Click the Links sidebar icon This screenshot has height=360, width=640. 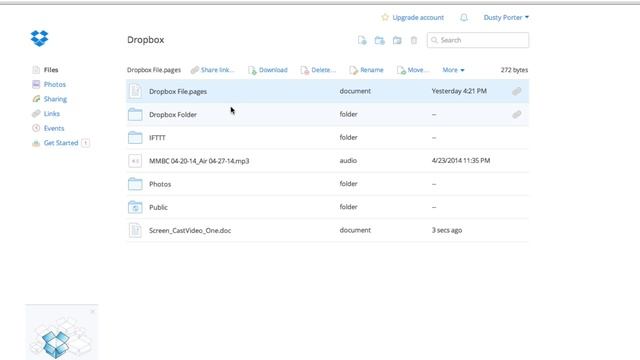pos(36,113)
